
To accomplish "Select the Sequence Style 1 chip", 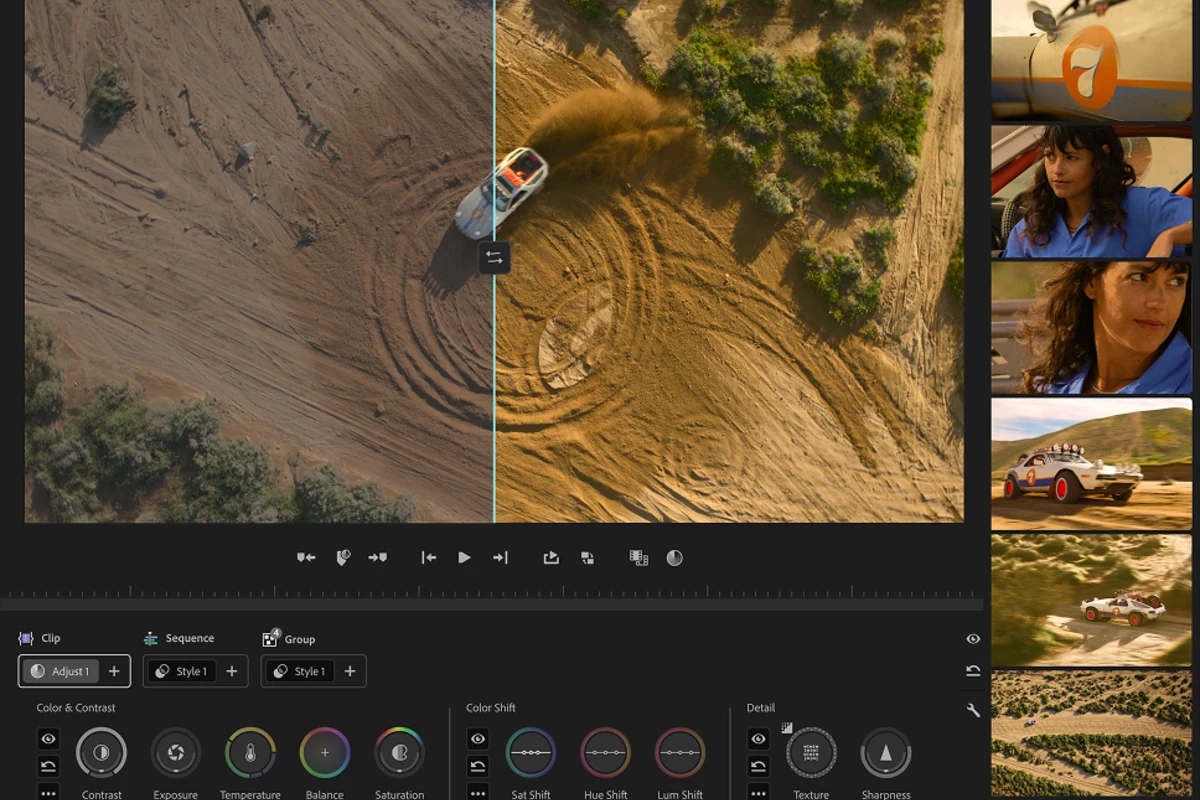I will pyautogui.click(x=181, y=671).
